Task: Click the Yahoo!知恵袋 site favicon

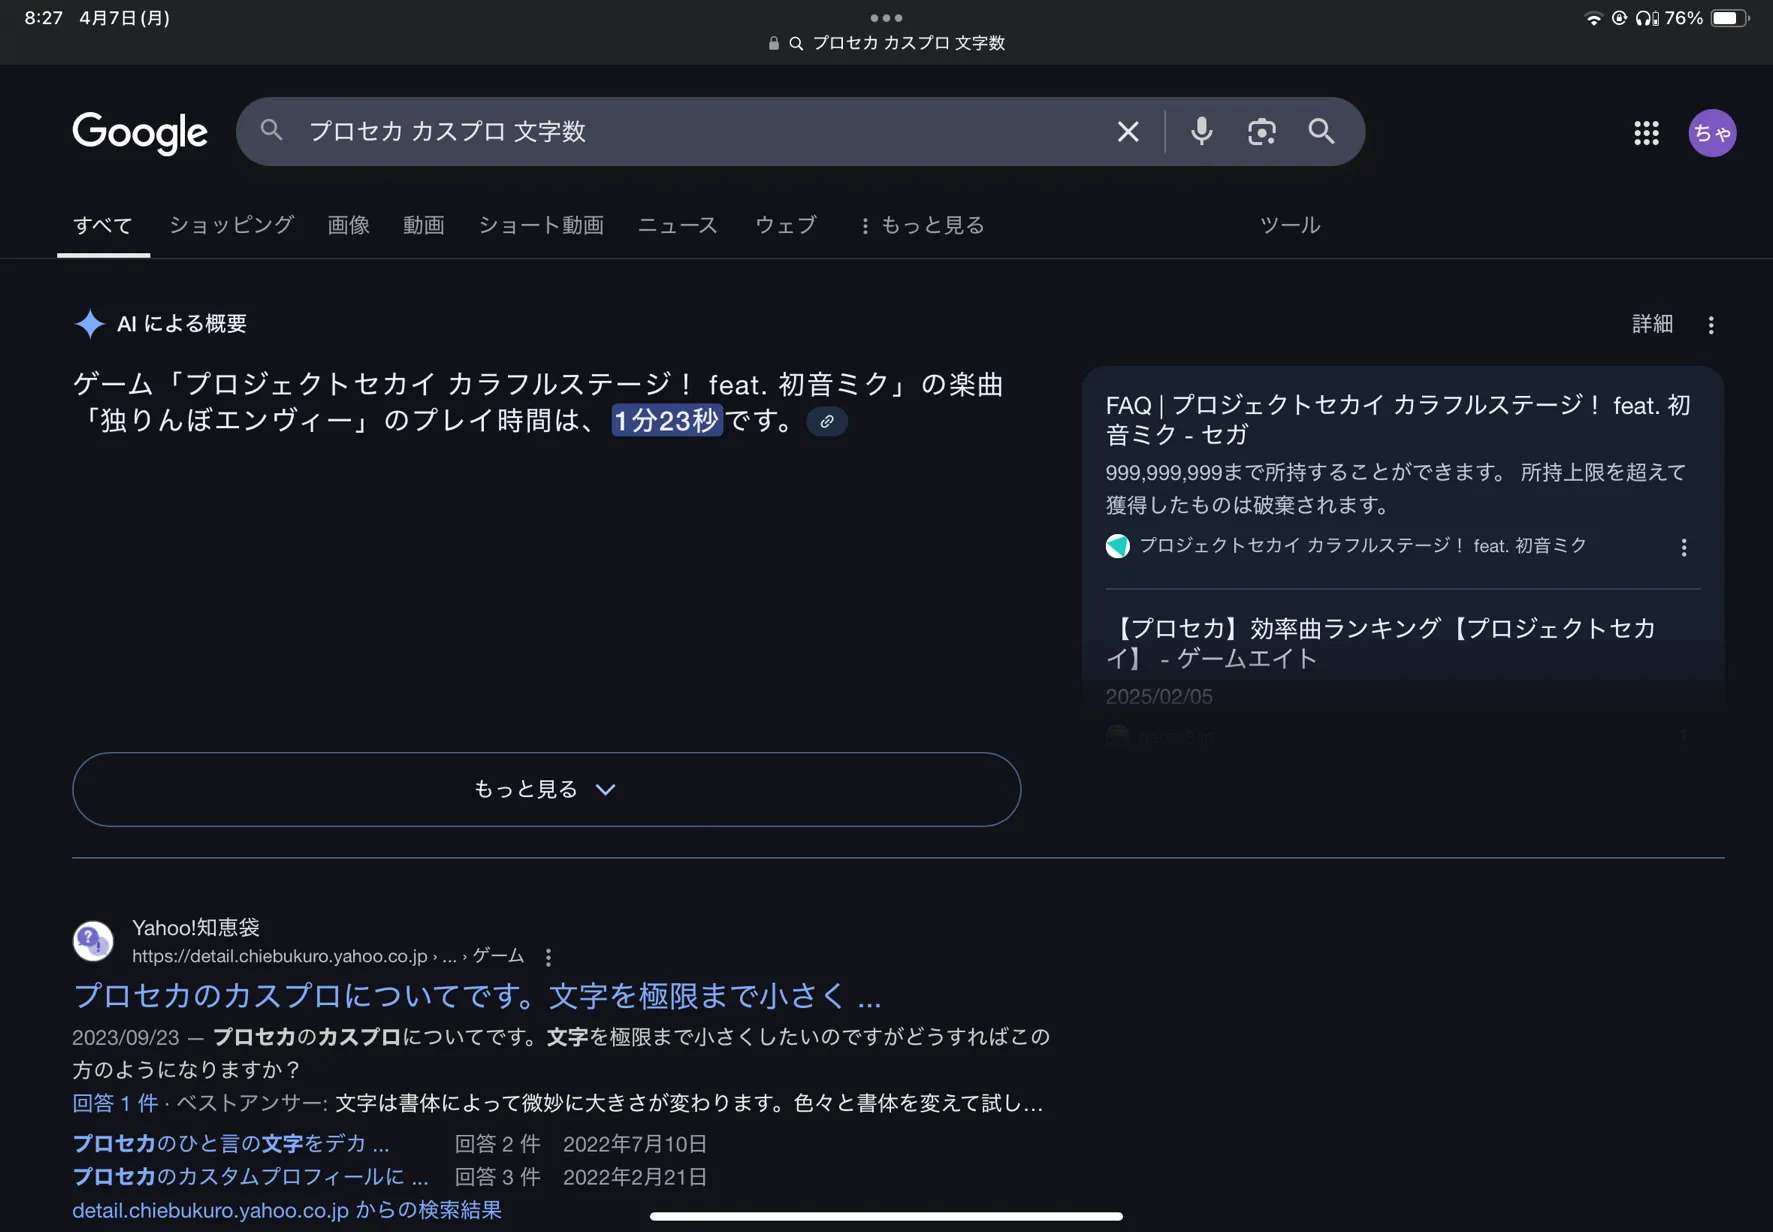Action: pos(93,941)
